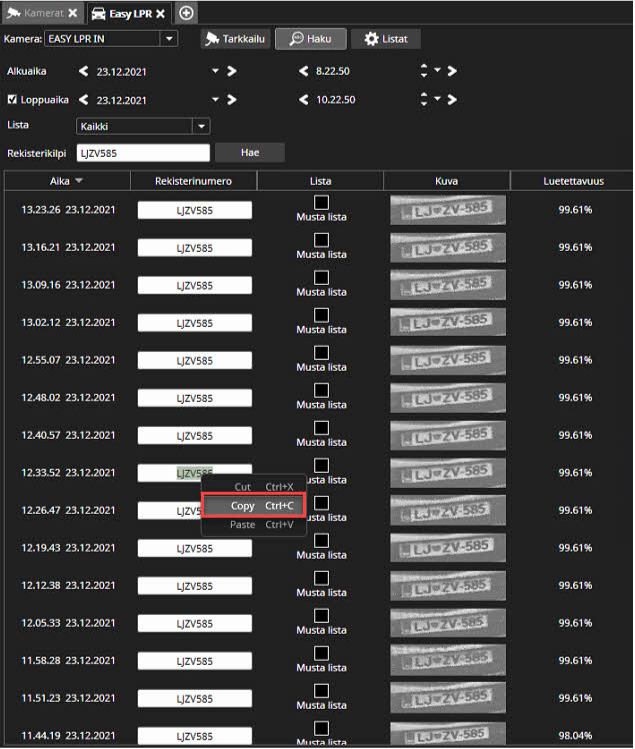
Task: Click the add new tab plus icon
Action: click(x=186, y=13)
